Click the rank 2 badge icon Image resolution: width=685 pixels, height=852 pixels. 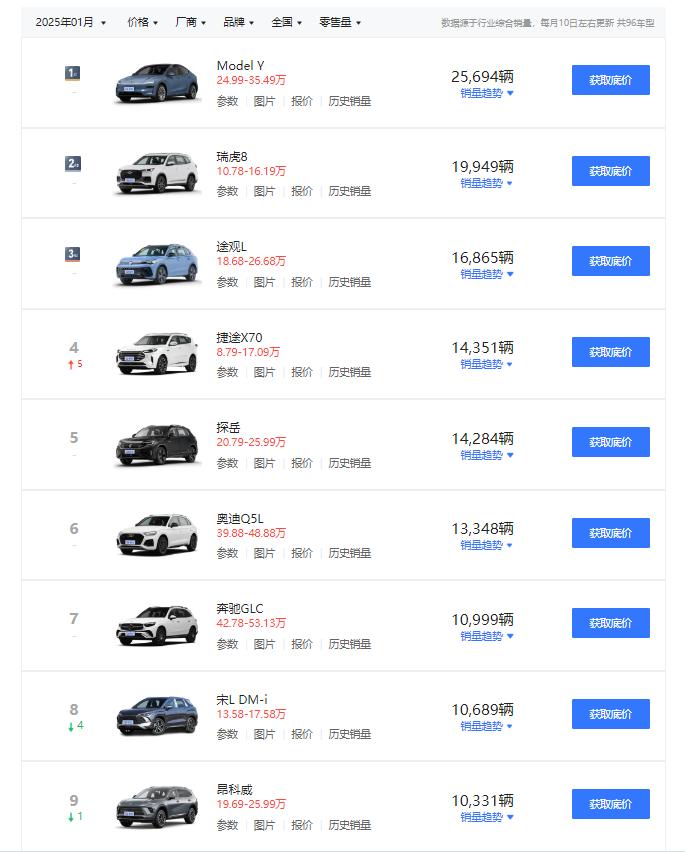[72, 163]
